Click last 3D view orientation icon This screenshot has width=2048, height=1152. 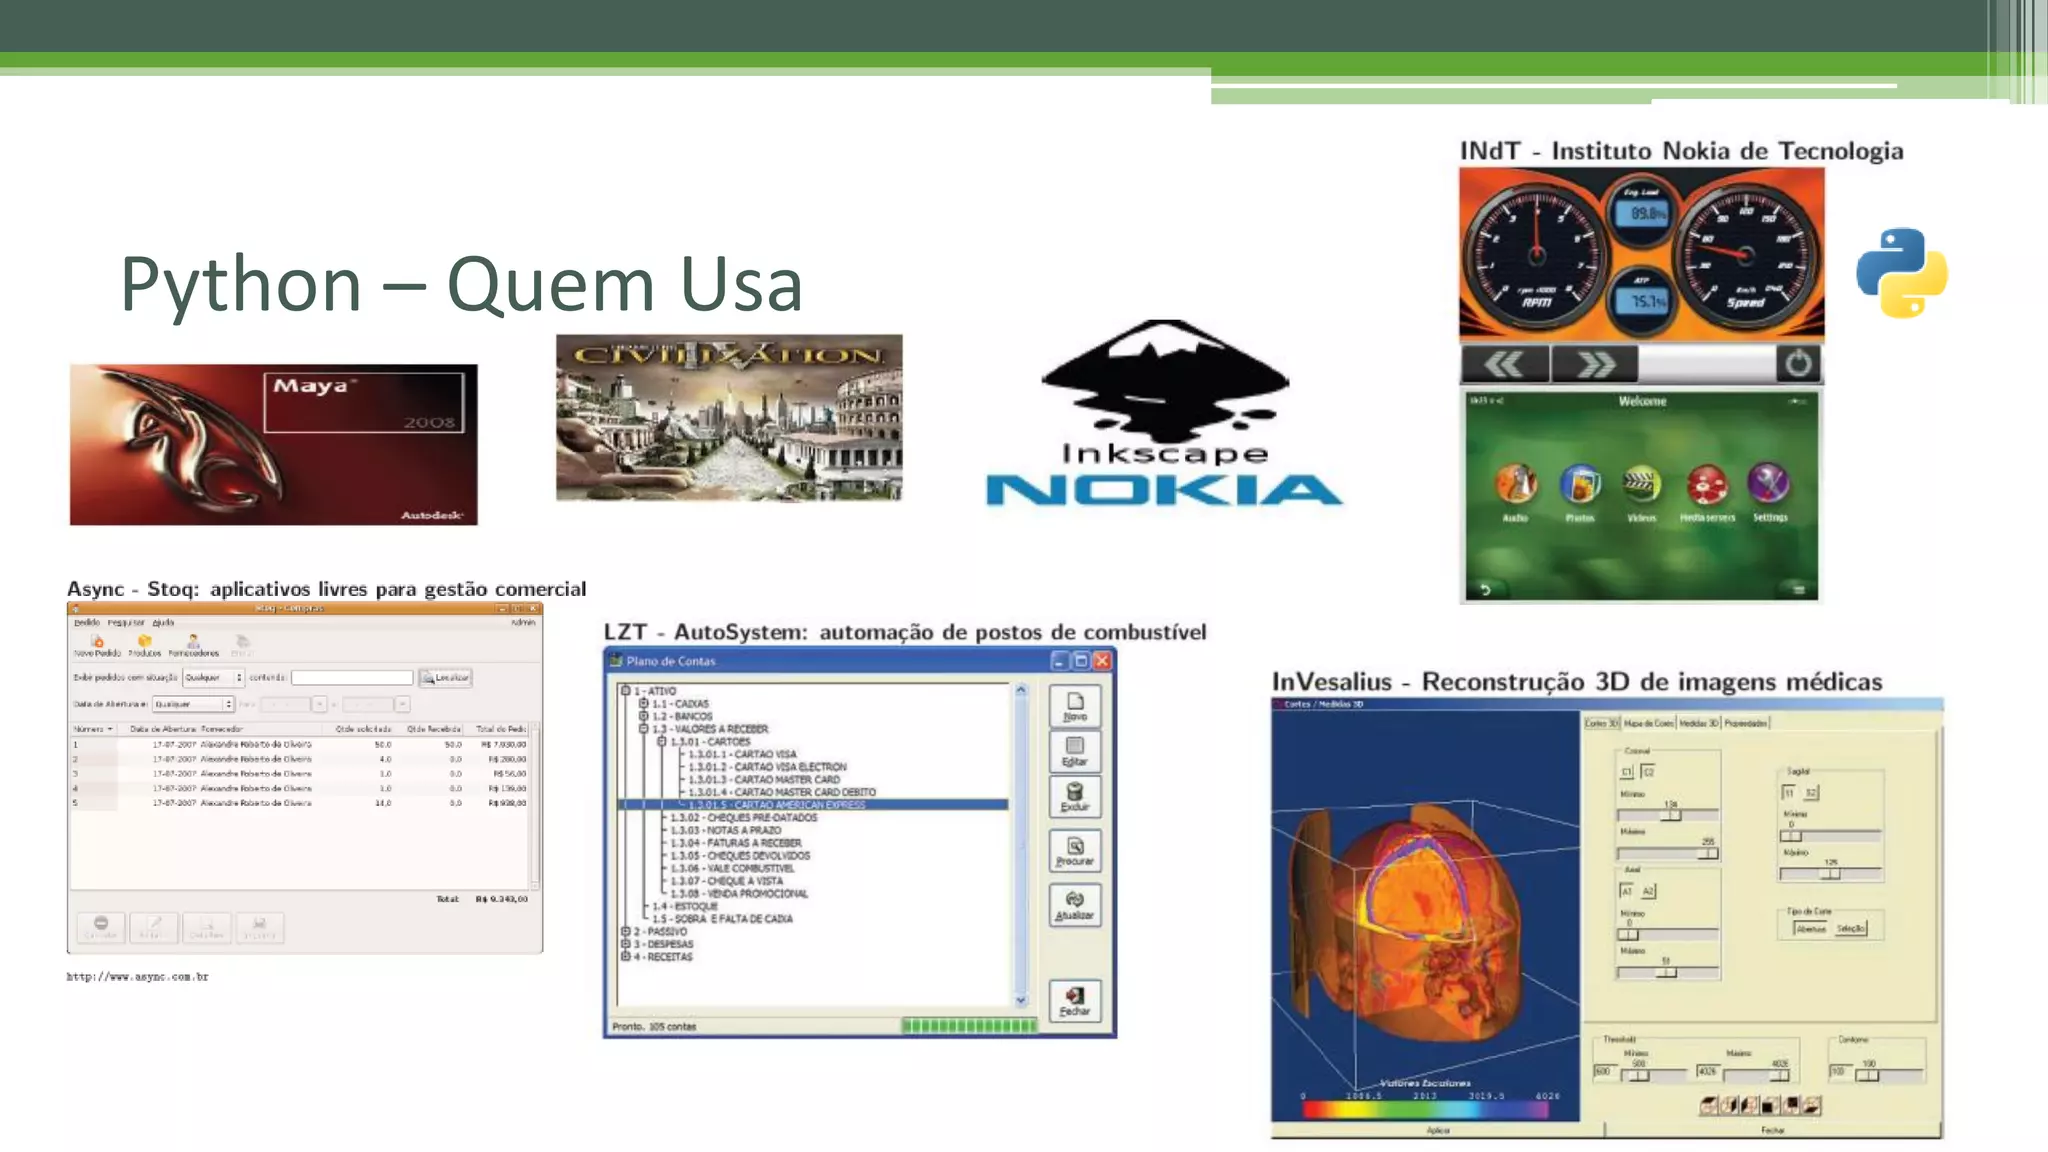1811,1105
